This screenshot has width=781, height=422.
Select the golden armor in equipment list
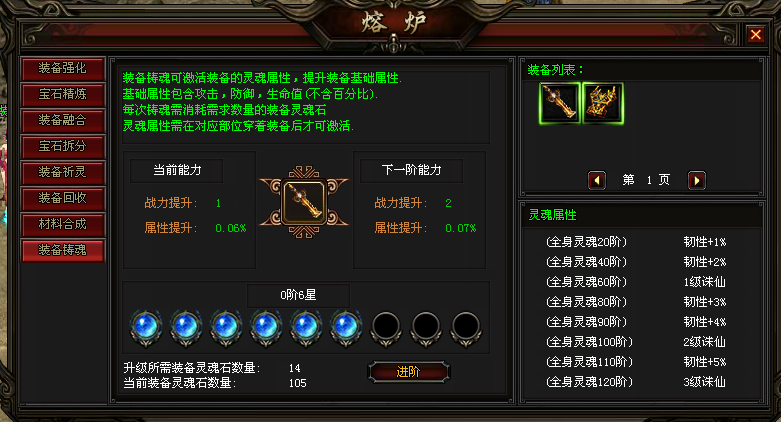pyautogui.click(x=603, y=103)
